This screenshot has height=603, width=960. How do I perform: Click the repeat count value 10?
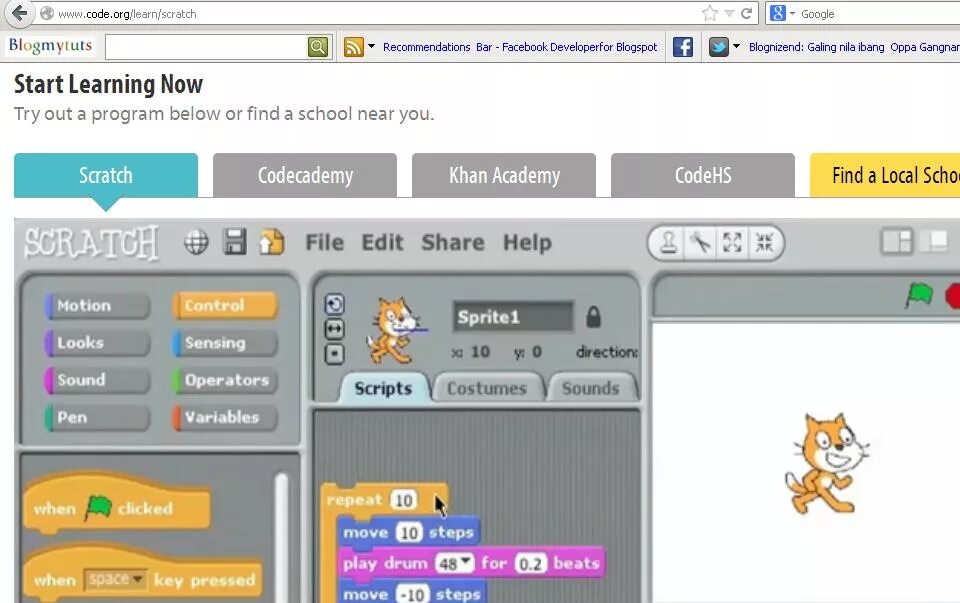403,500
